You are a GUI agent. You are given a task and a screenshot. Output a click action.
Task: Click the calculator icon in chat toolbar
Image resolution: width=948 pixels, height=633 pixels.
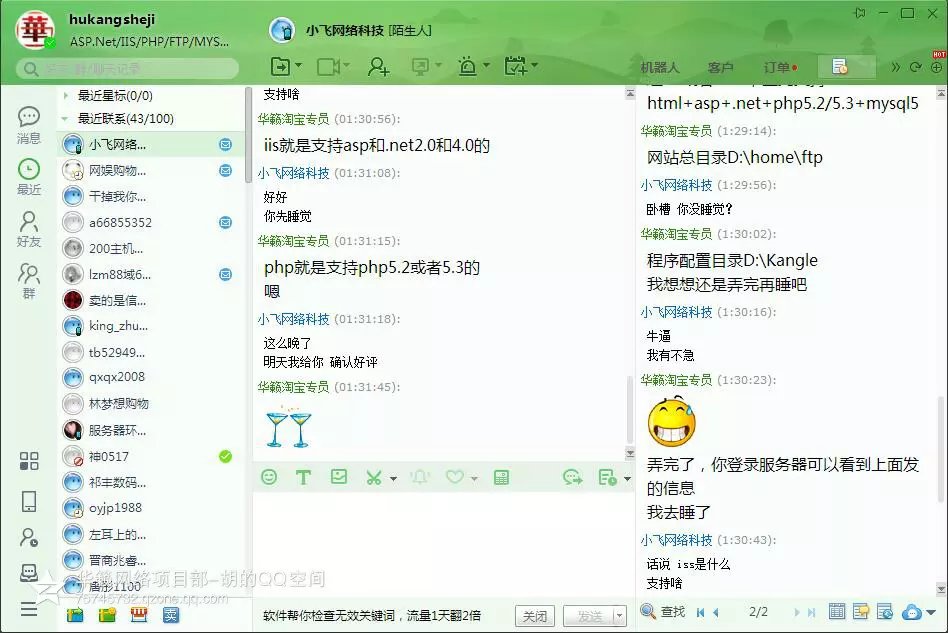coord(501,478)
